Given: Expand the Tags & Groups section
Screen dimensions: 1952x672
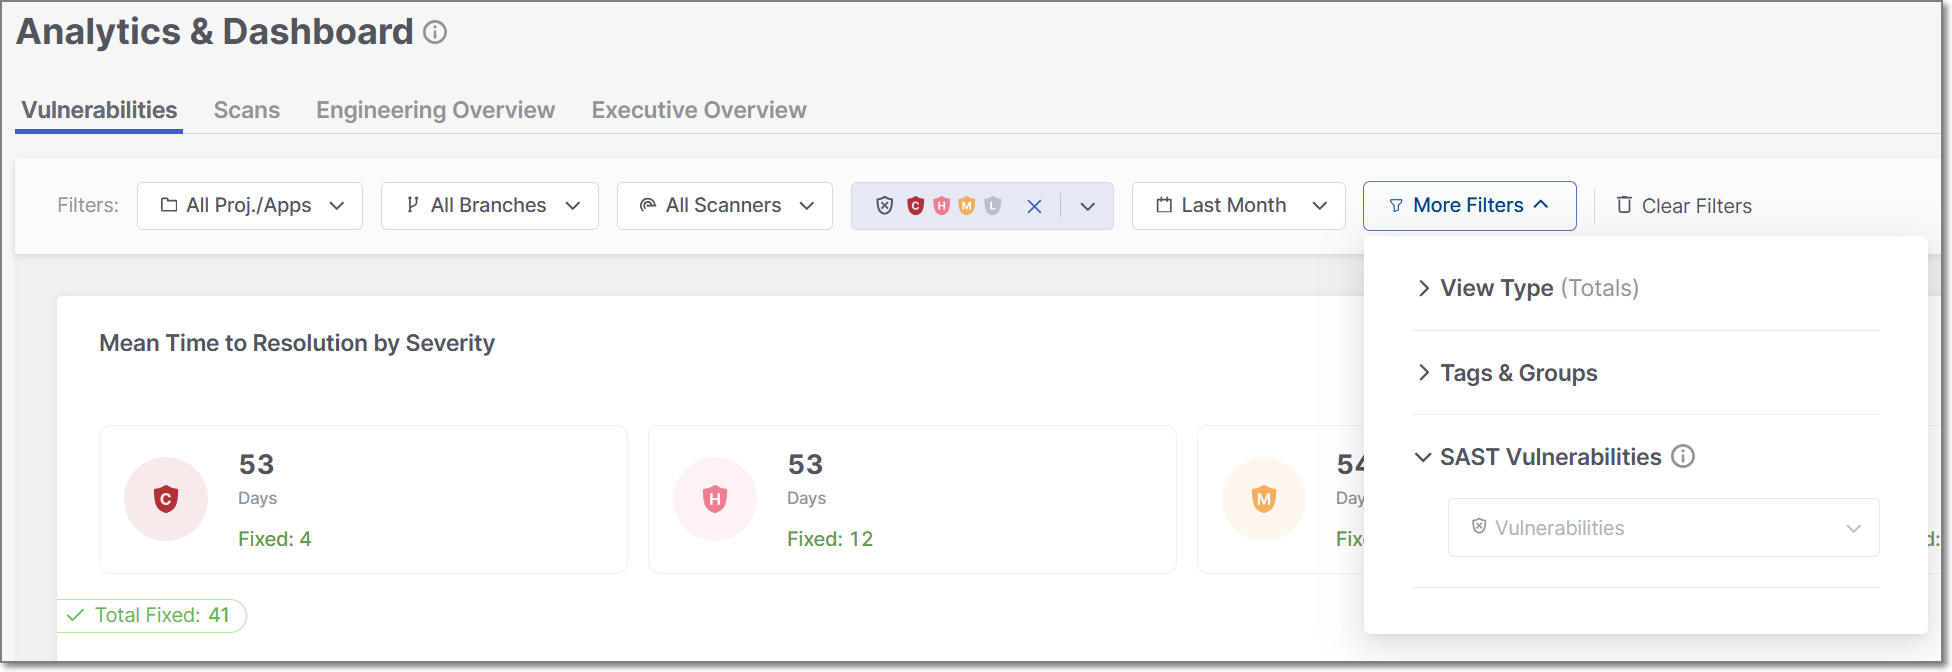Looking at the screenshot, I should click(x=1518, y=373).
